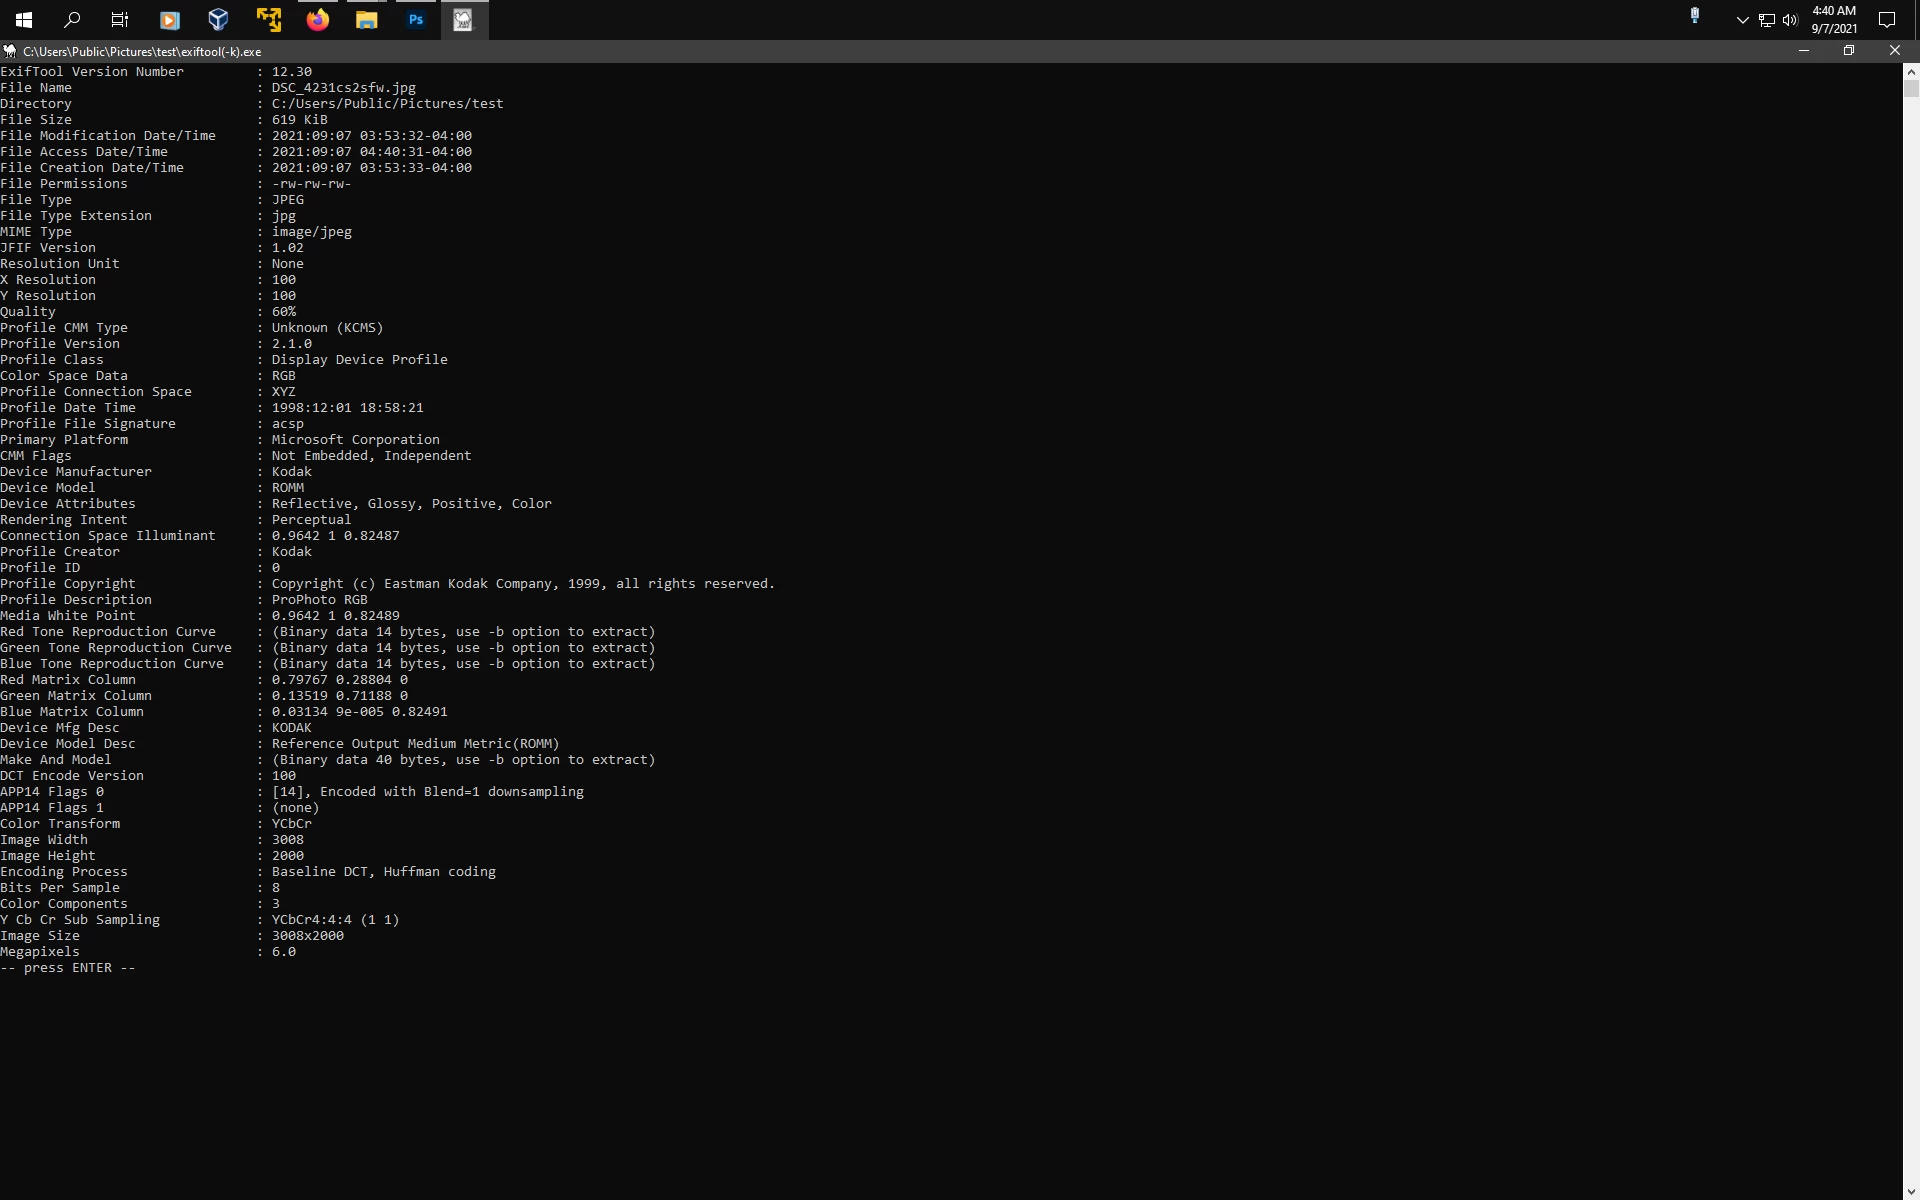Open VirtualBox from the taskbar
1920x1200 pixels.
[x=218, y=19]
